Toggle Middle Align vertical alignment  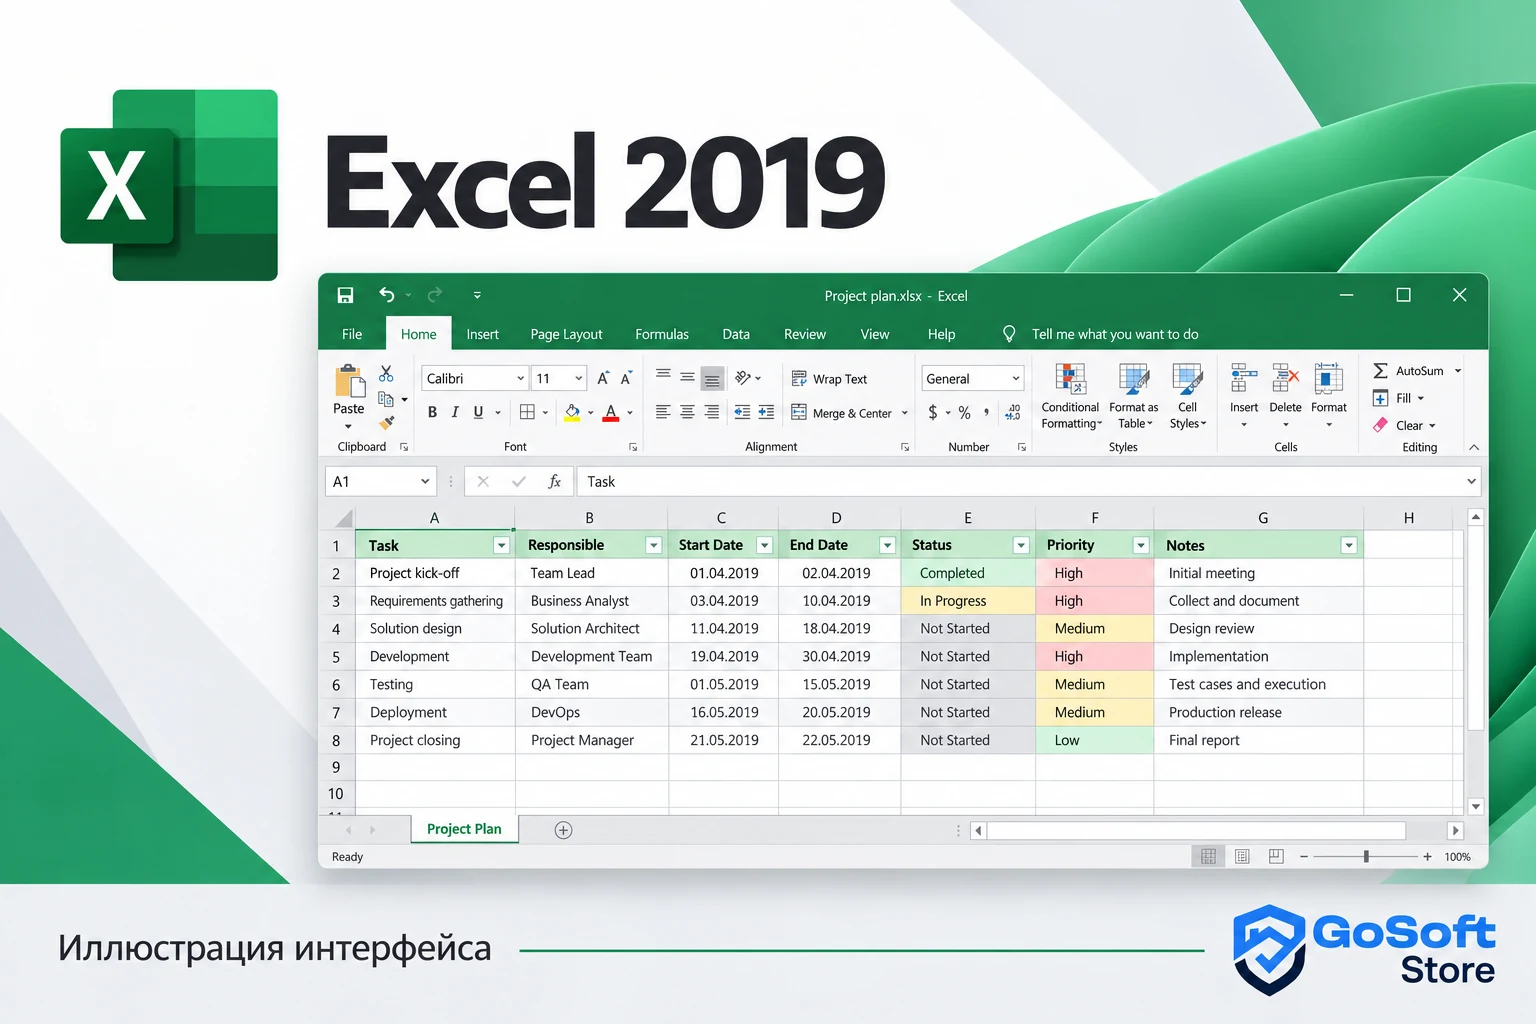(687, 378)
